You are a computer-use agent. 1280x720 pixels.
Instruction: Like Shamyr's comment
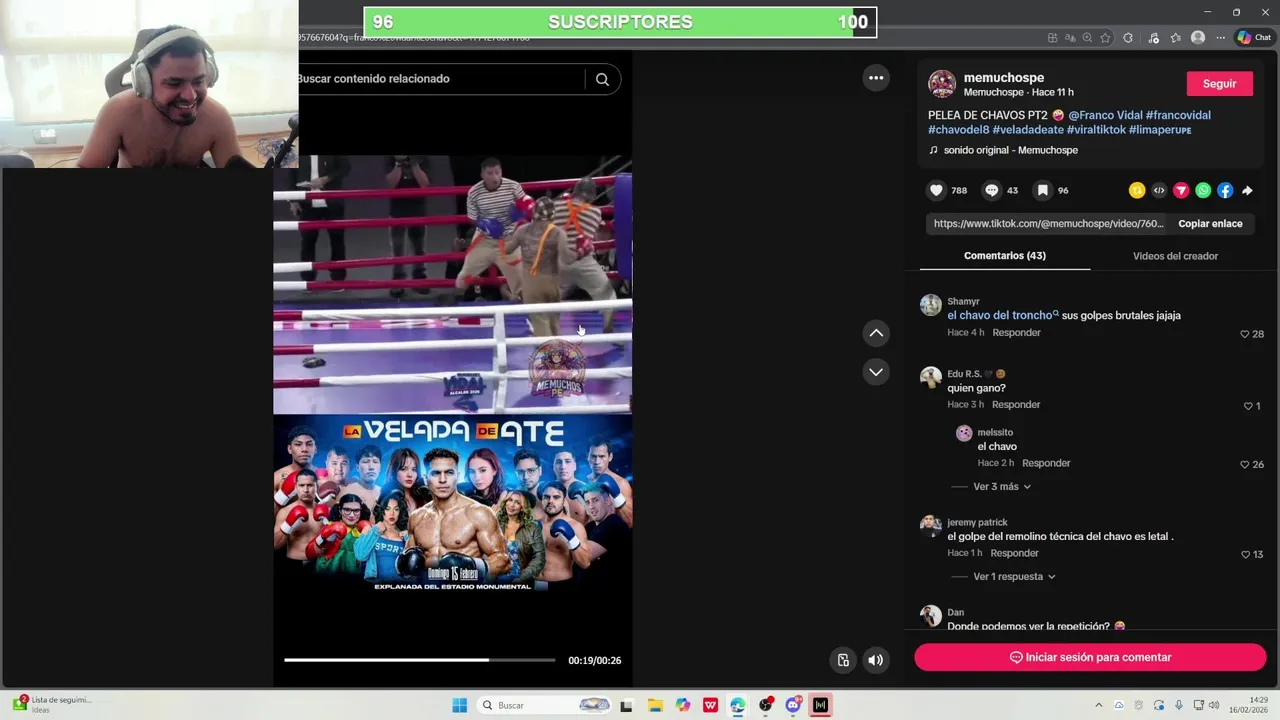[1245, 334]
